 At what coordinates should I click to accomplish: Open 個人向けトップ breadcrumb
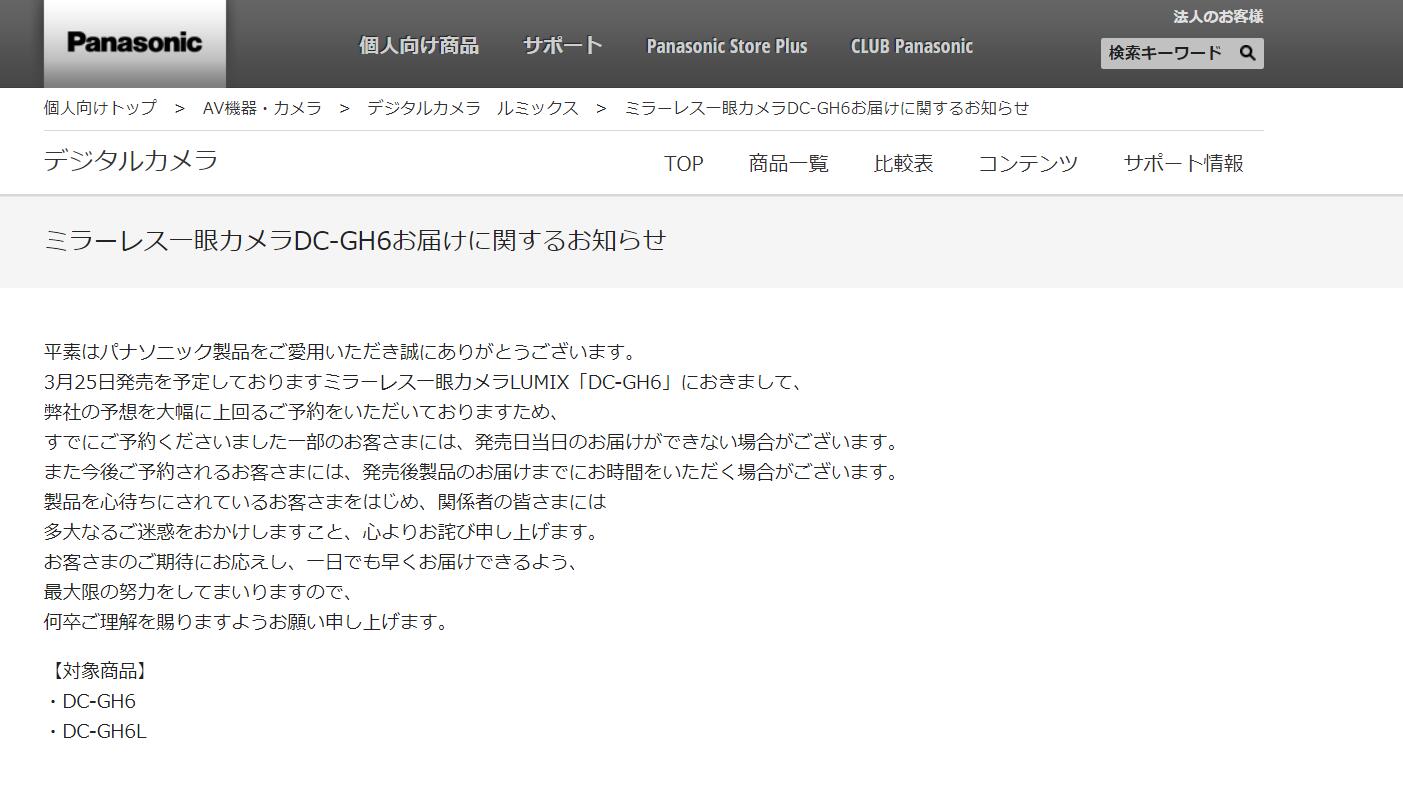(x=100, y=108)
